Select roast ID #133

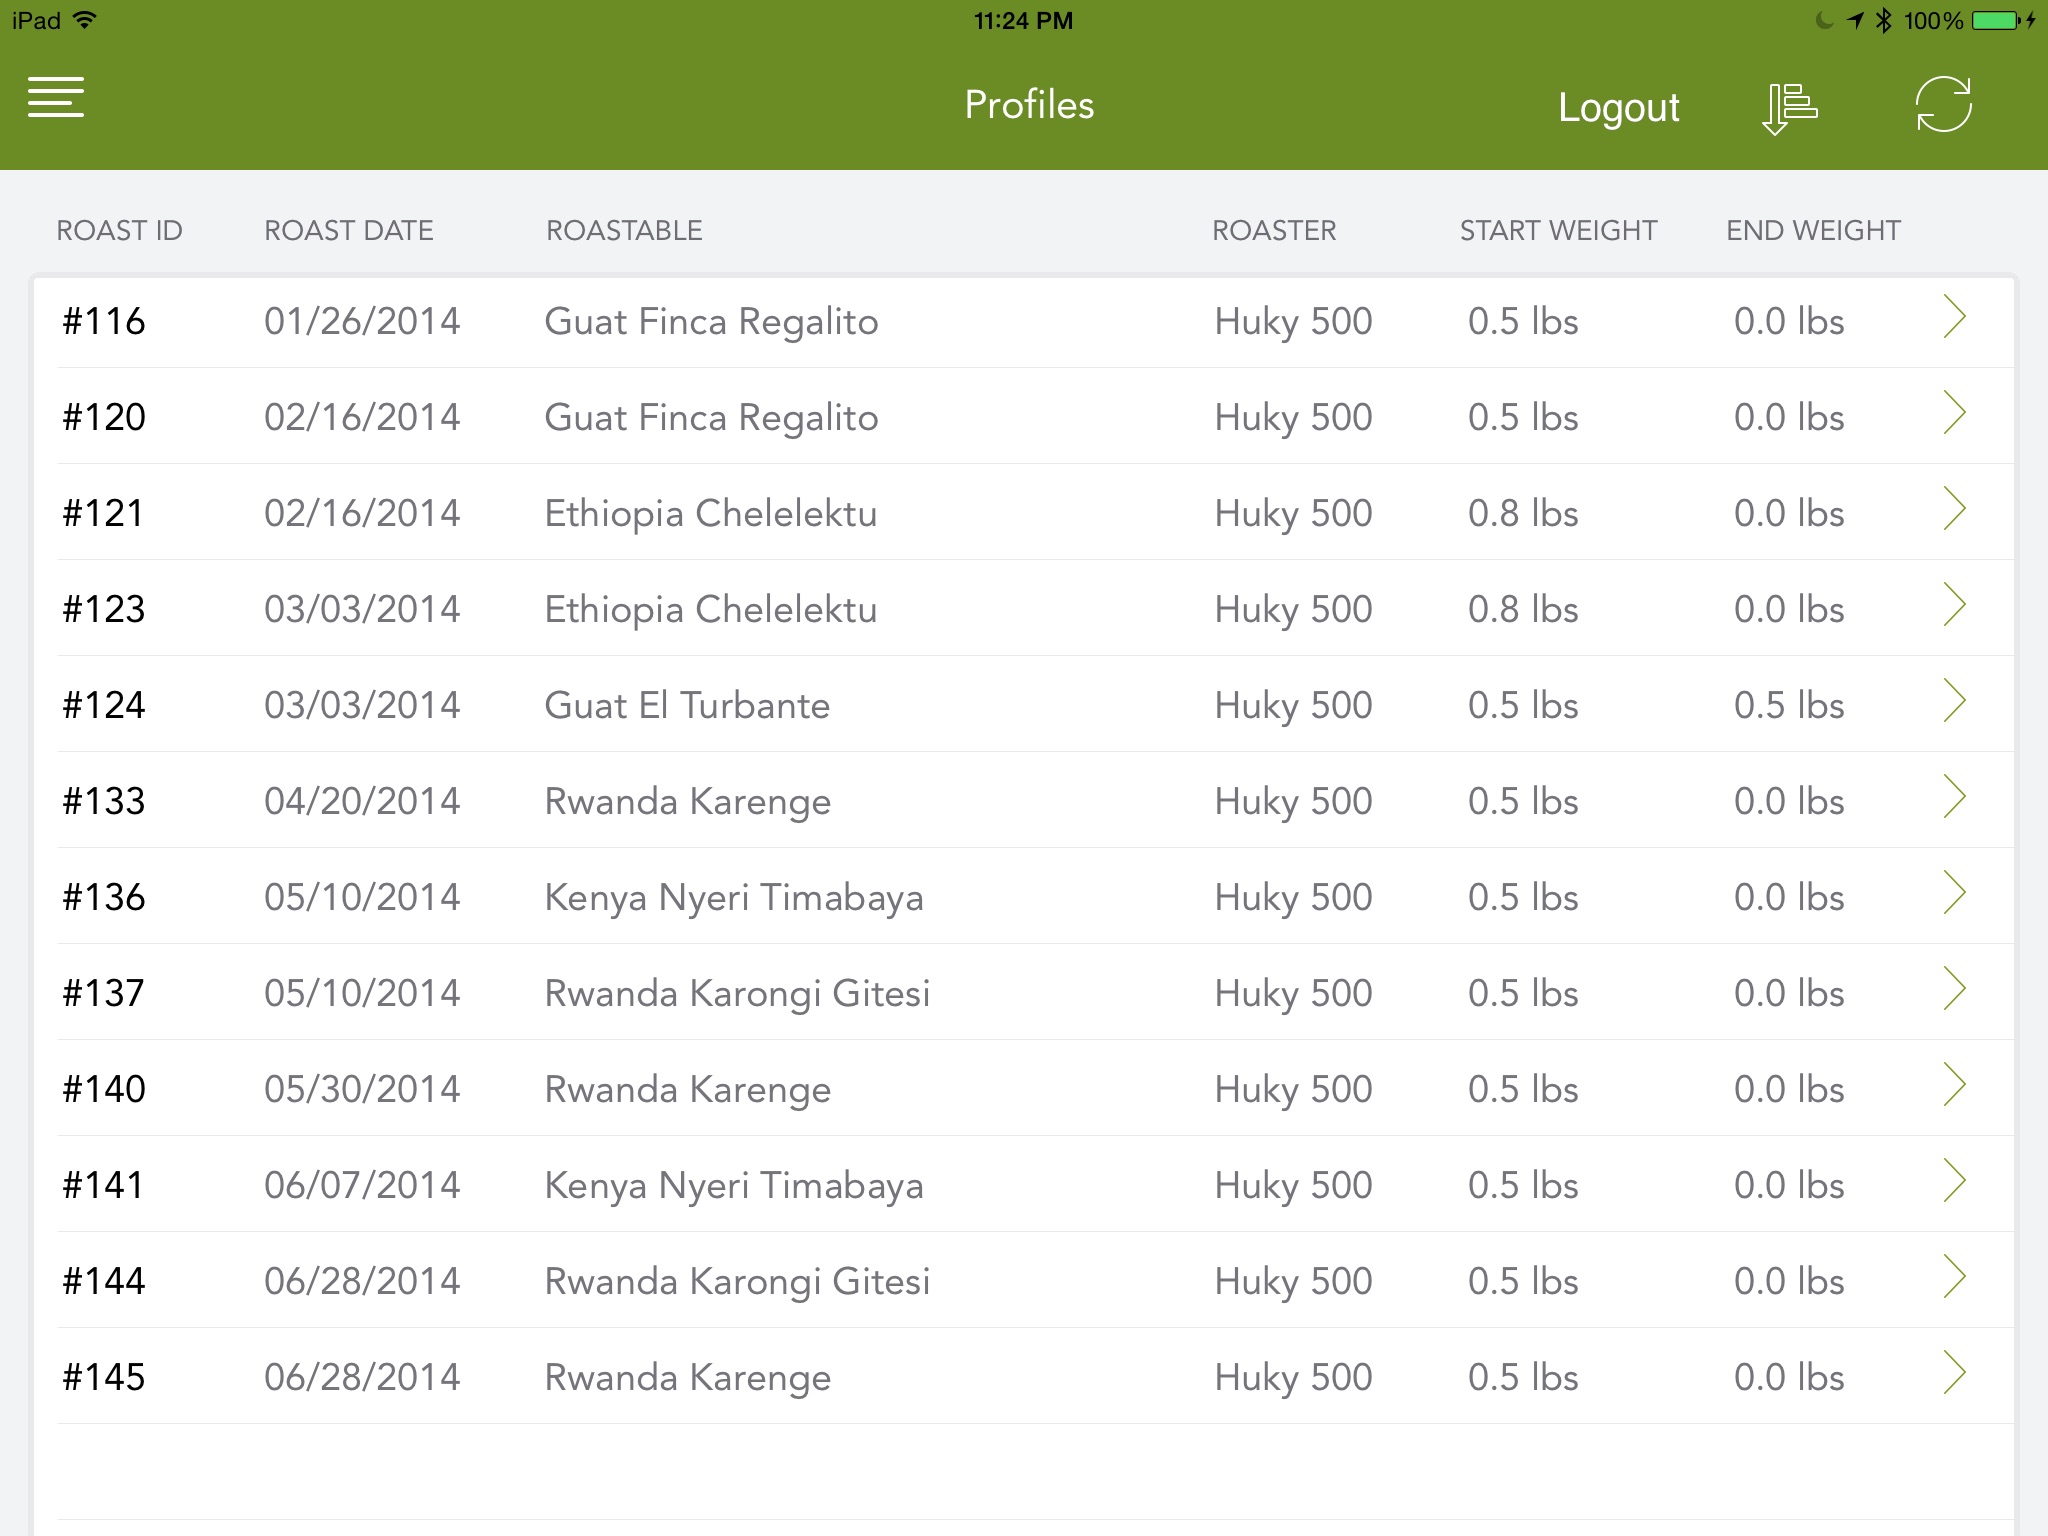(x=104, y=802)
